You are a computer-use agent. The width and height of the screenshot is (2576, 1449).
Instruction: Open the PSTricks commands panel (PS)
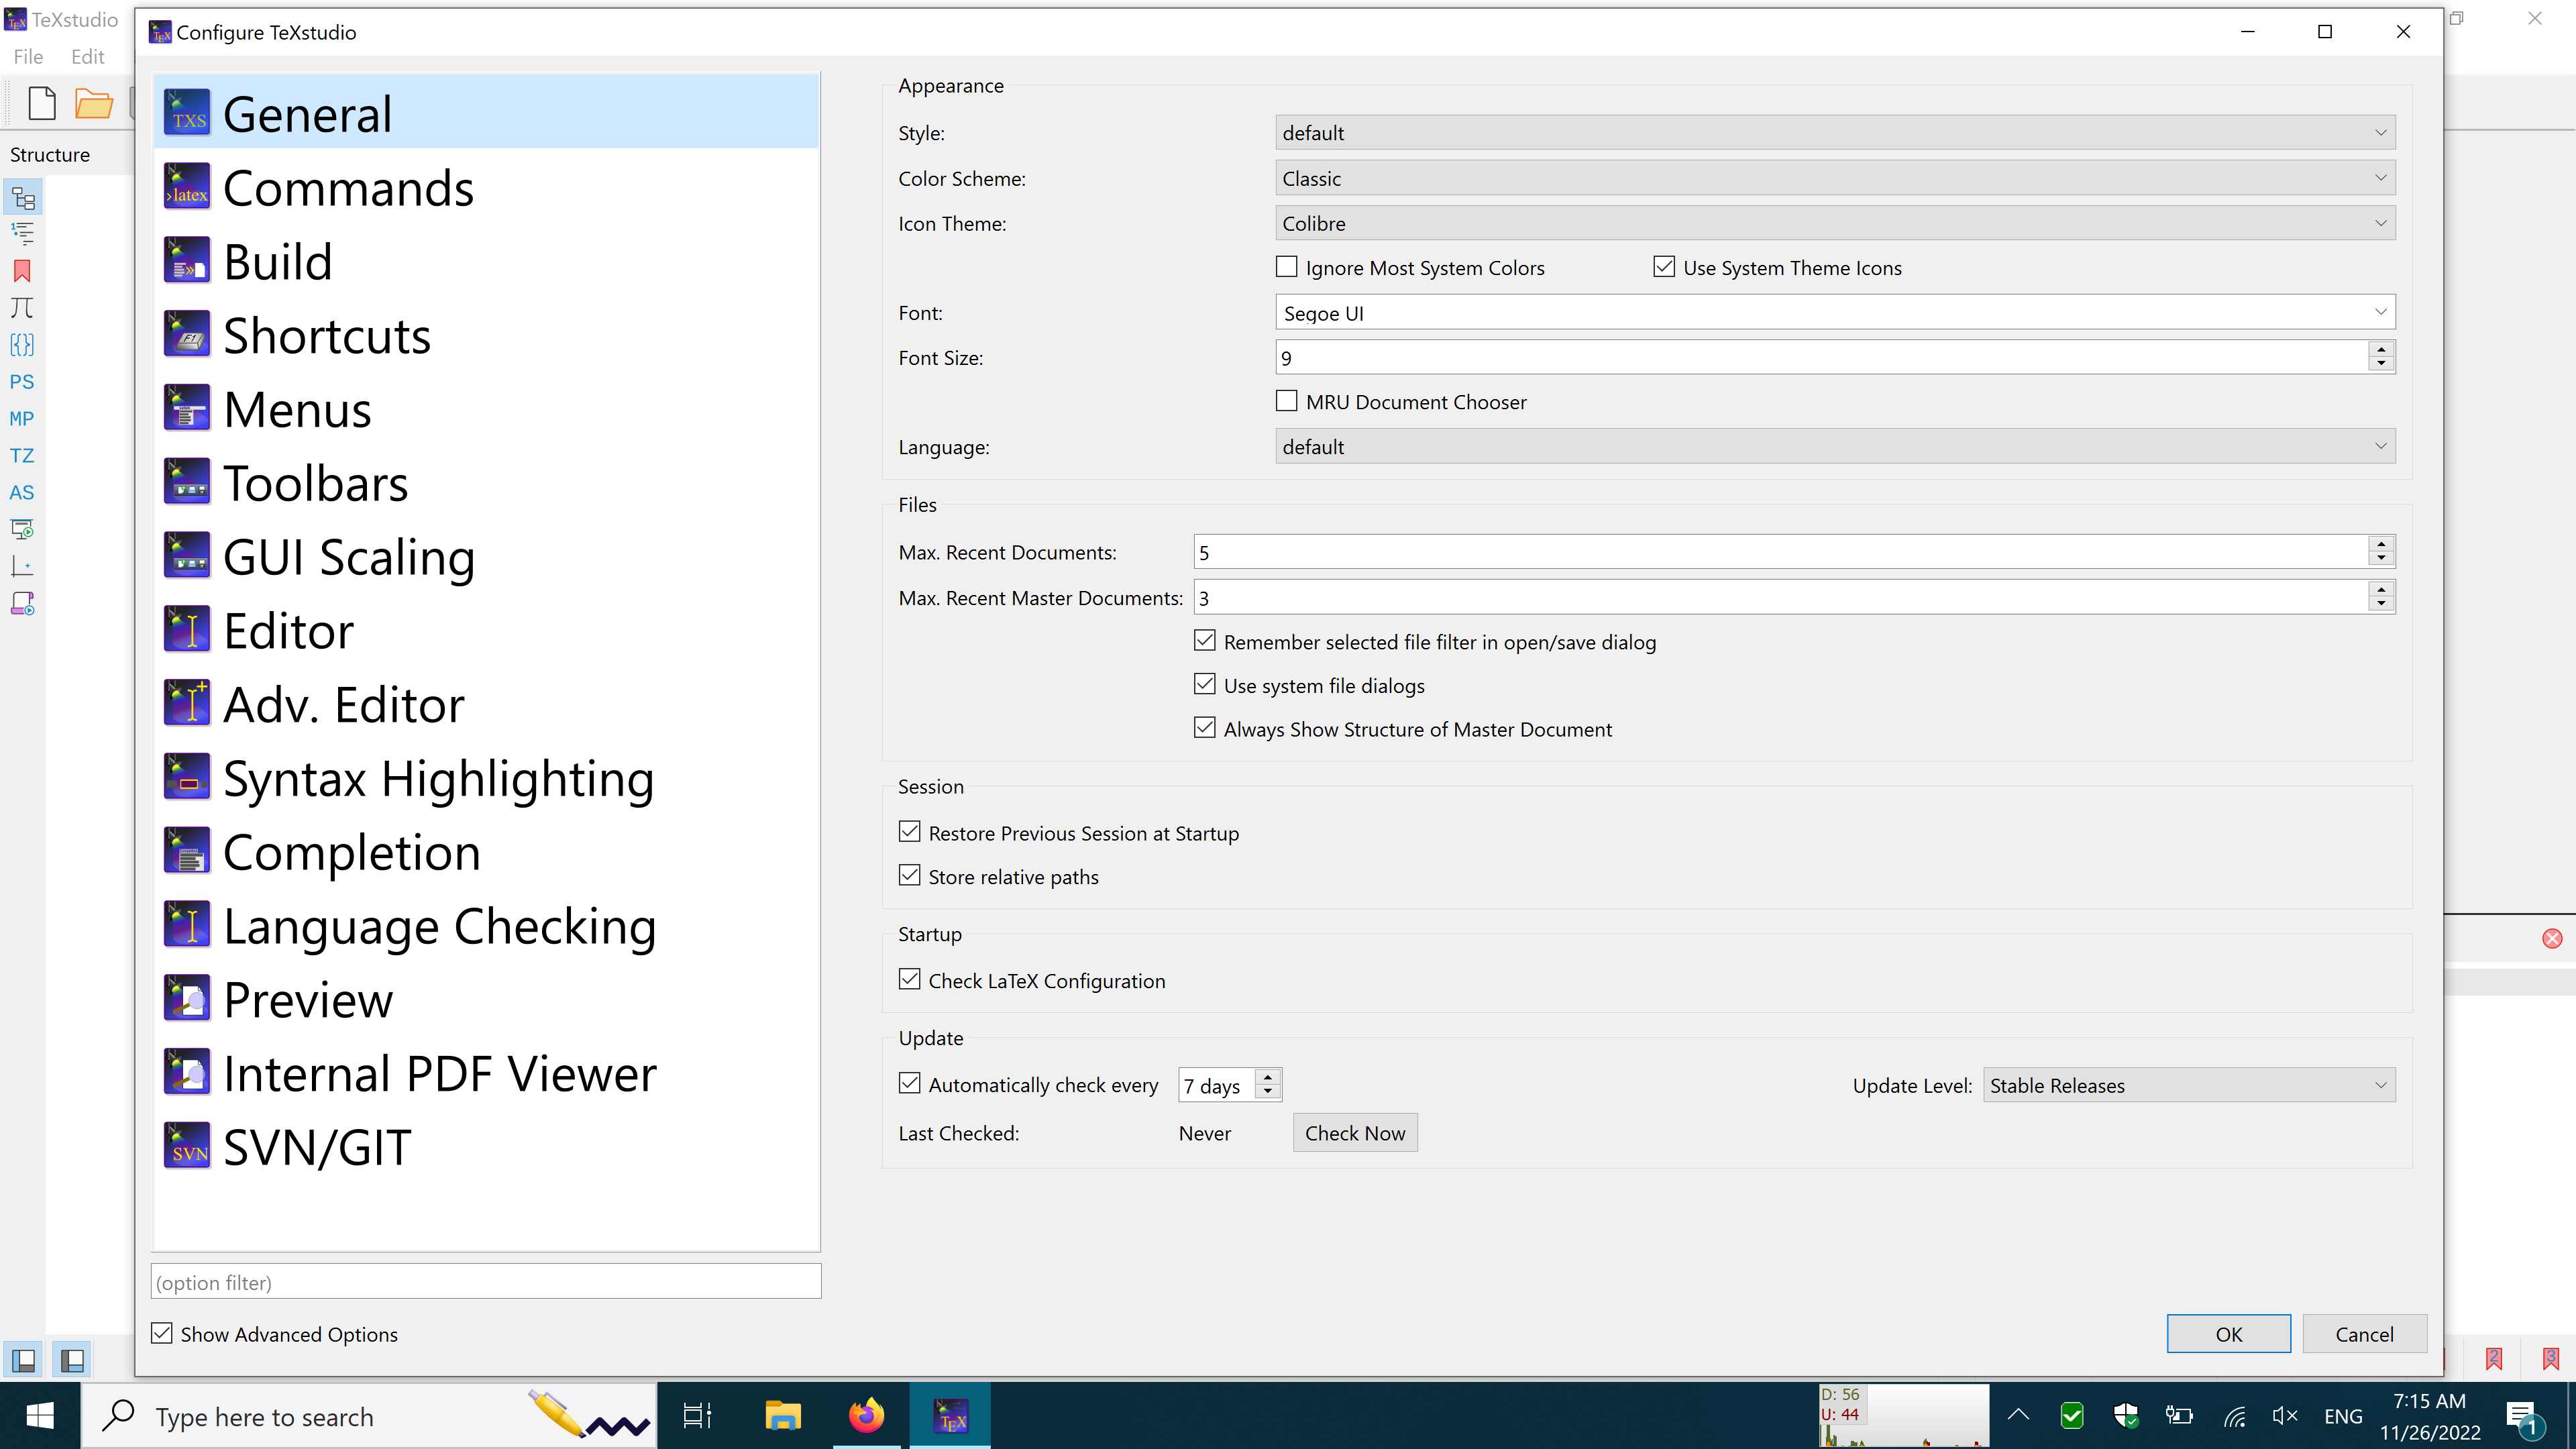[x=22, y=382]
